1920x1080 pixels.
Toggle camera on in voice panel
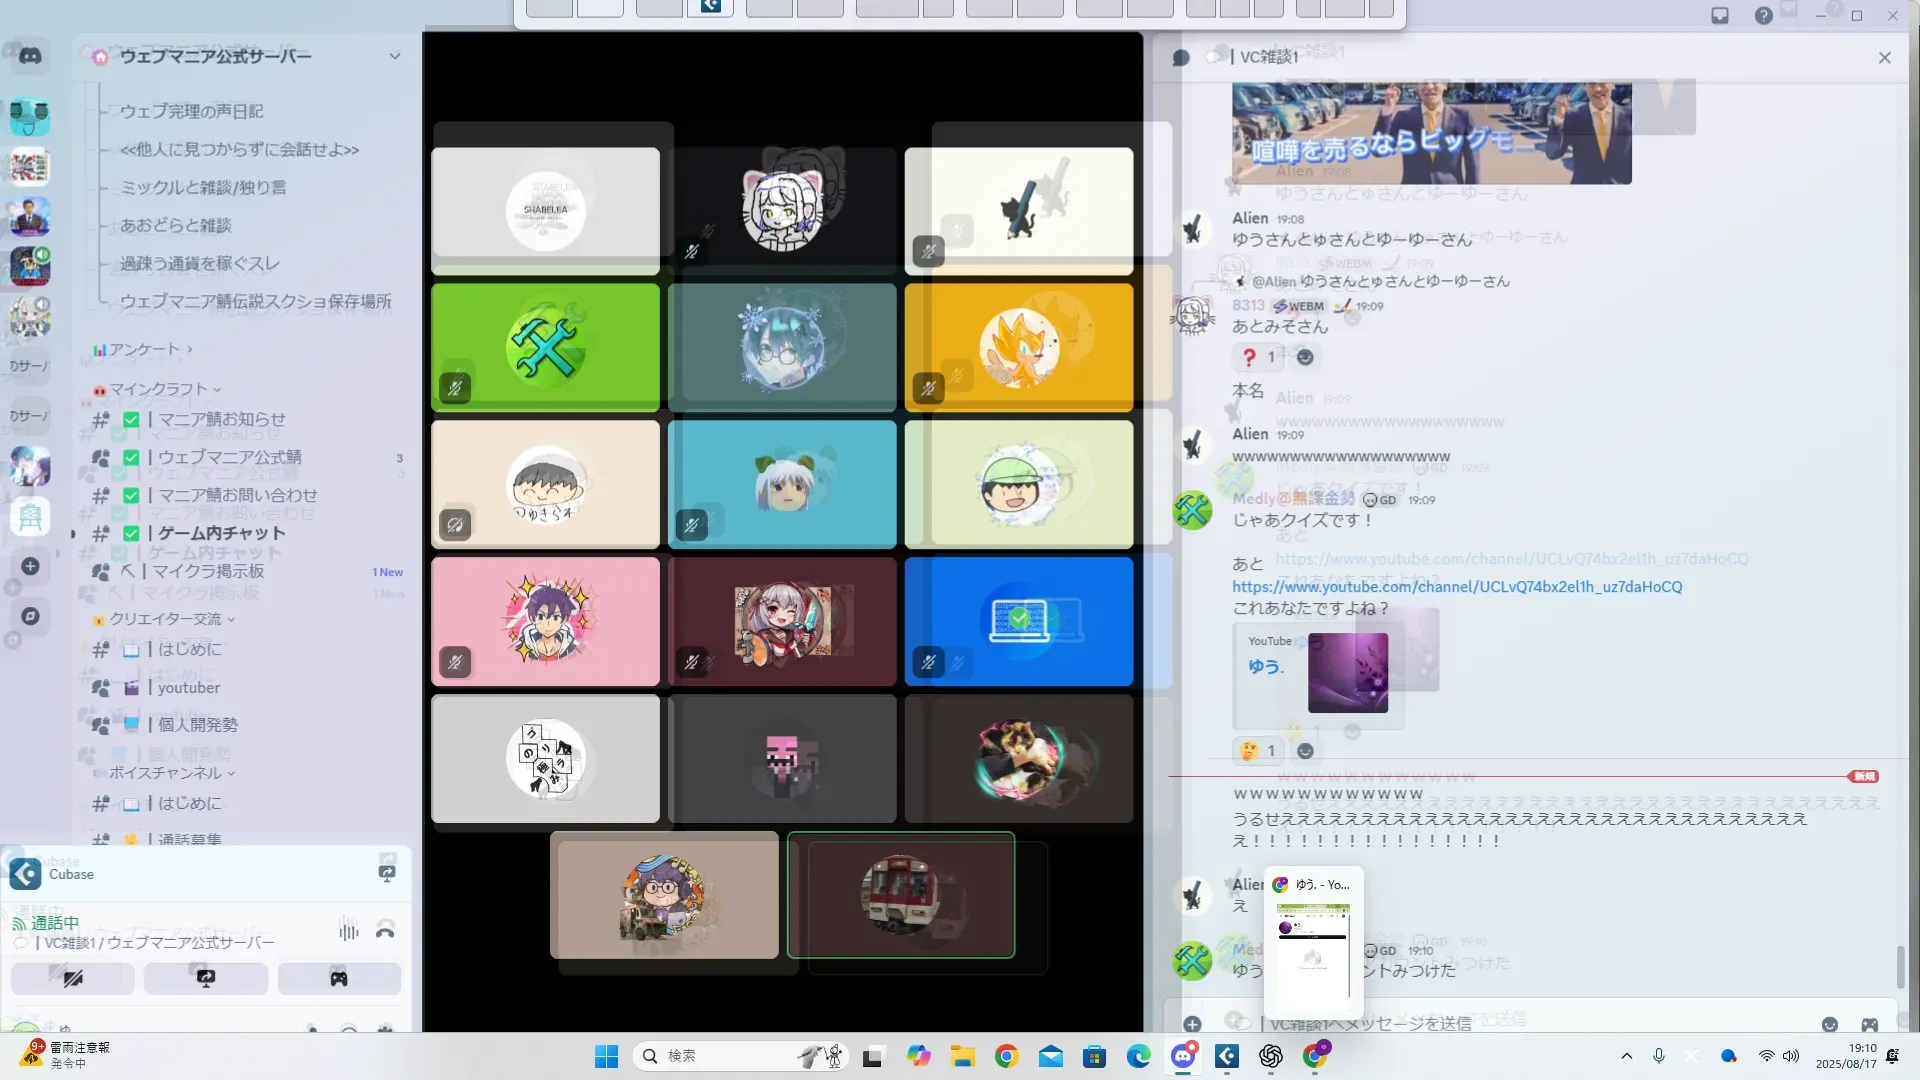click(73, 978)
